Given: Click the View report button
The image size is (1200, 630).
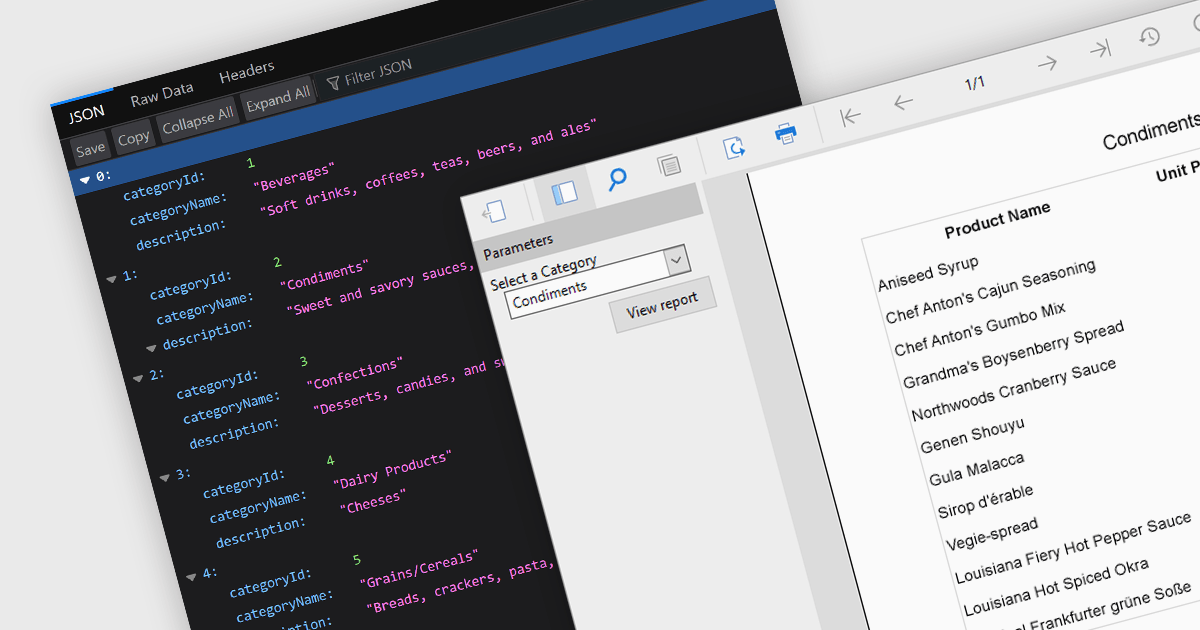Looking at the screenshot, I should click(x=662, y=305).
